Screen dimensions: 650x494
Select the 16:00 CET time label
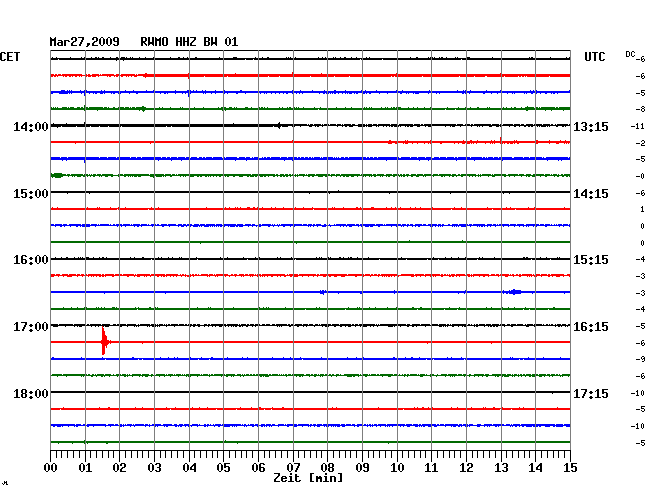click(x=31, y=260)
